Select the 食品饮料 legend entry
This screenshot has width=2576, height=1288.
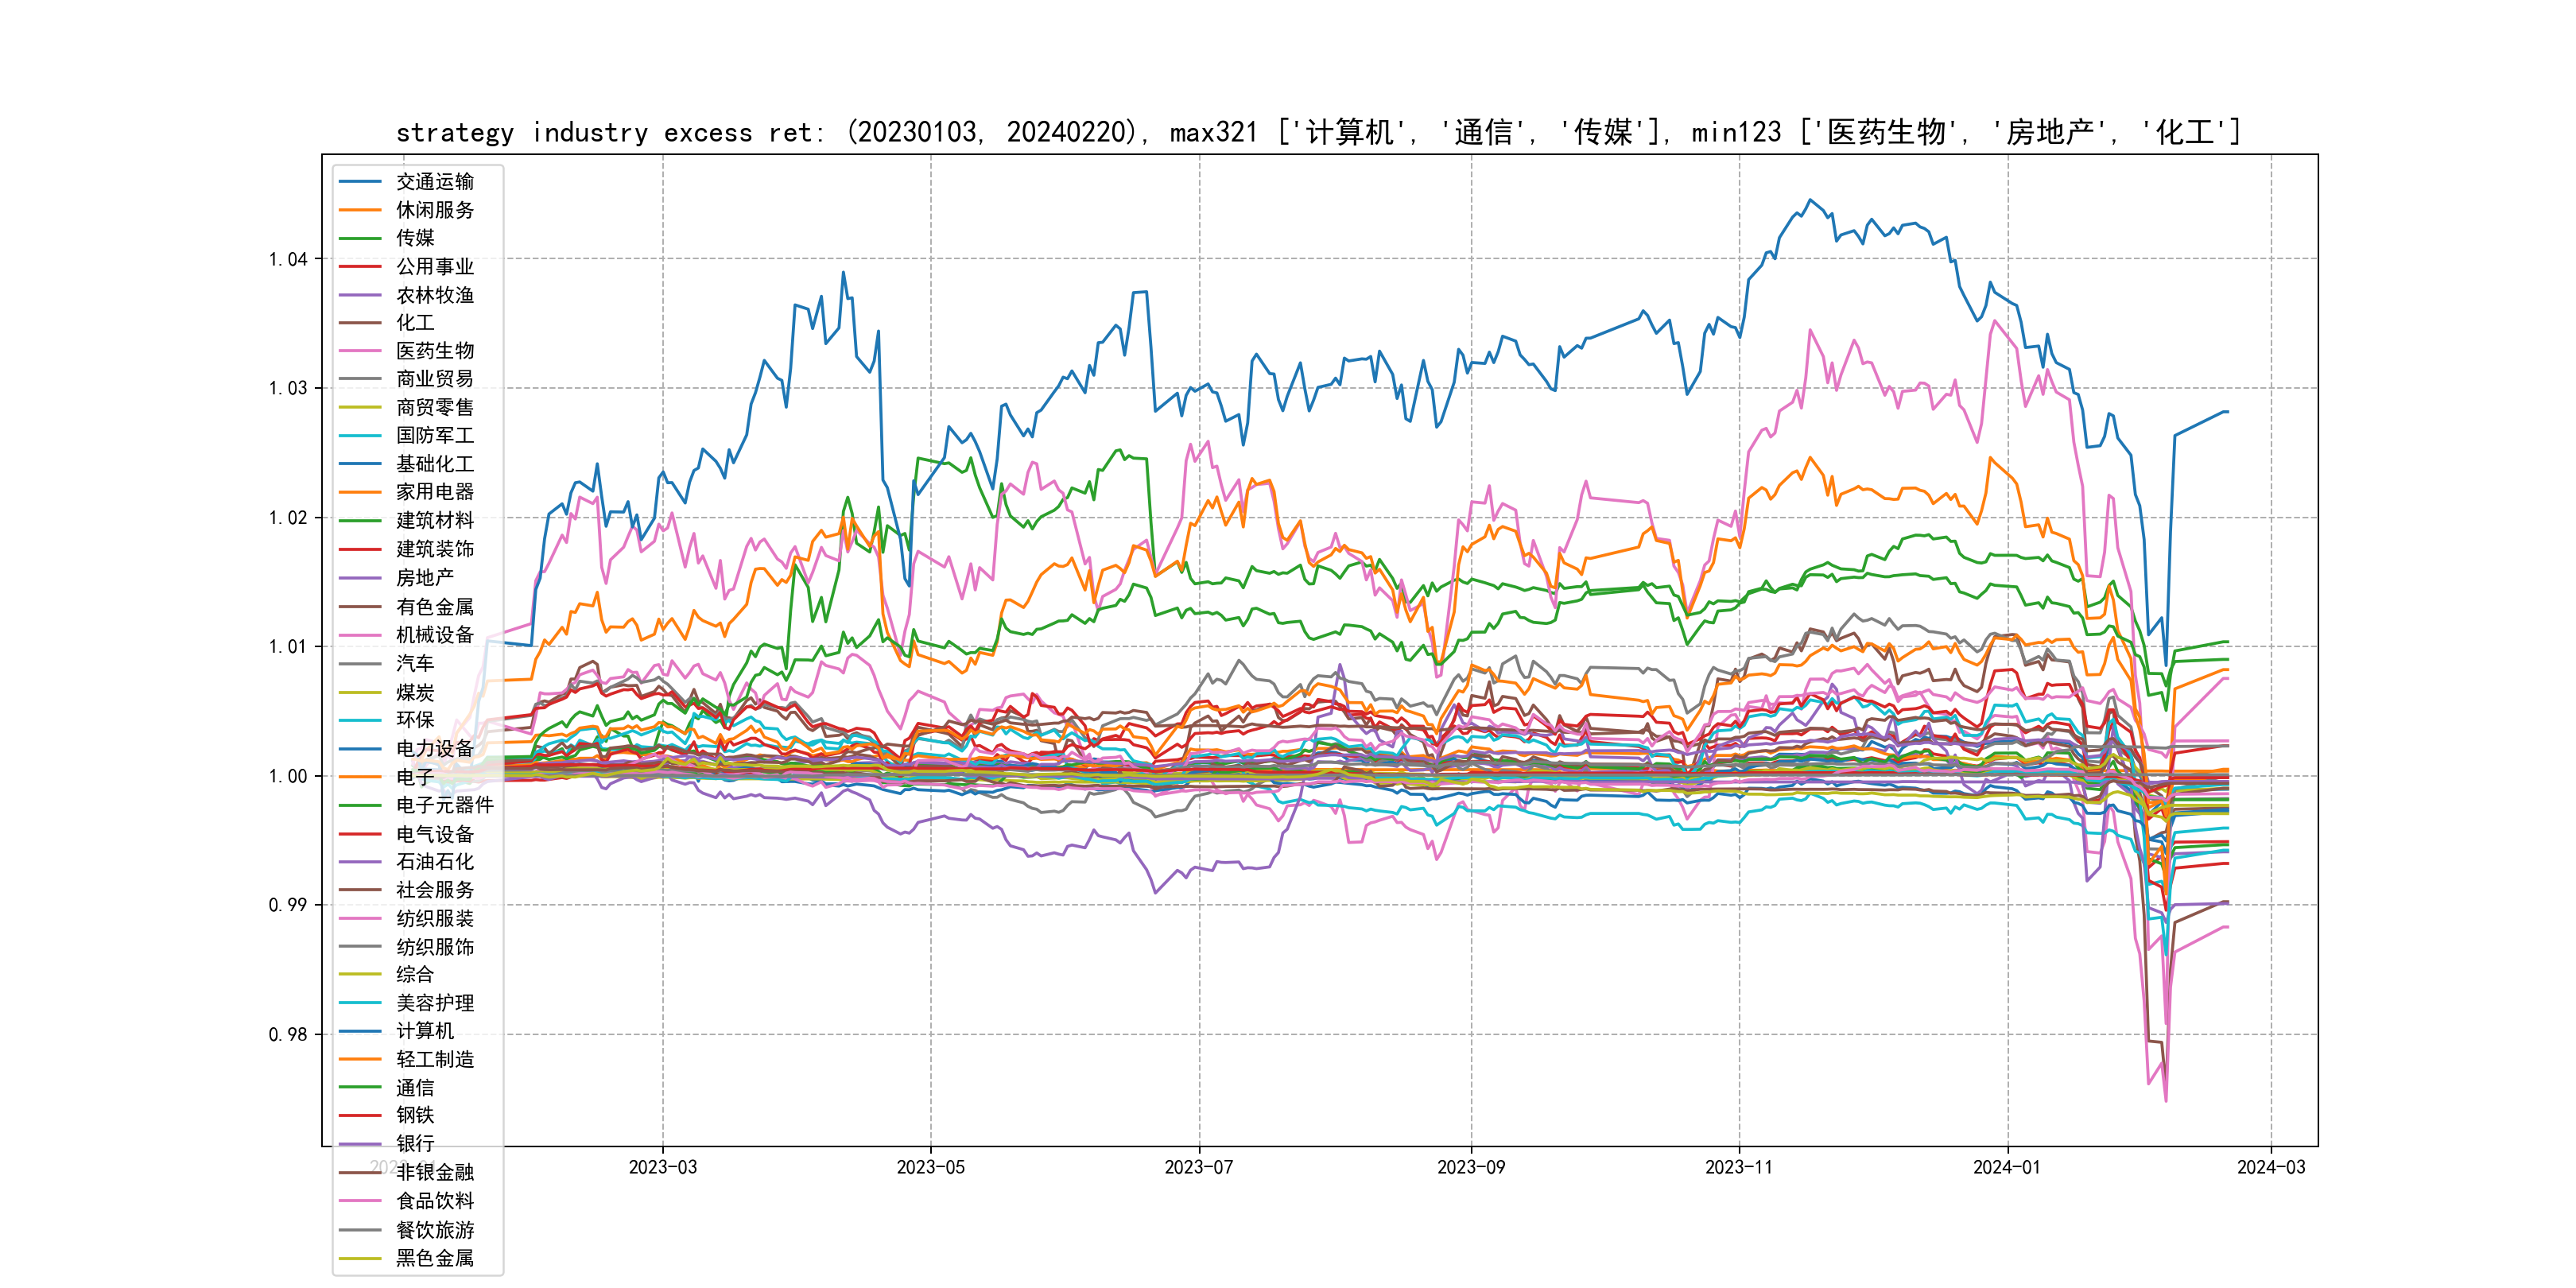(x=434, y=1201)
